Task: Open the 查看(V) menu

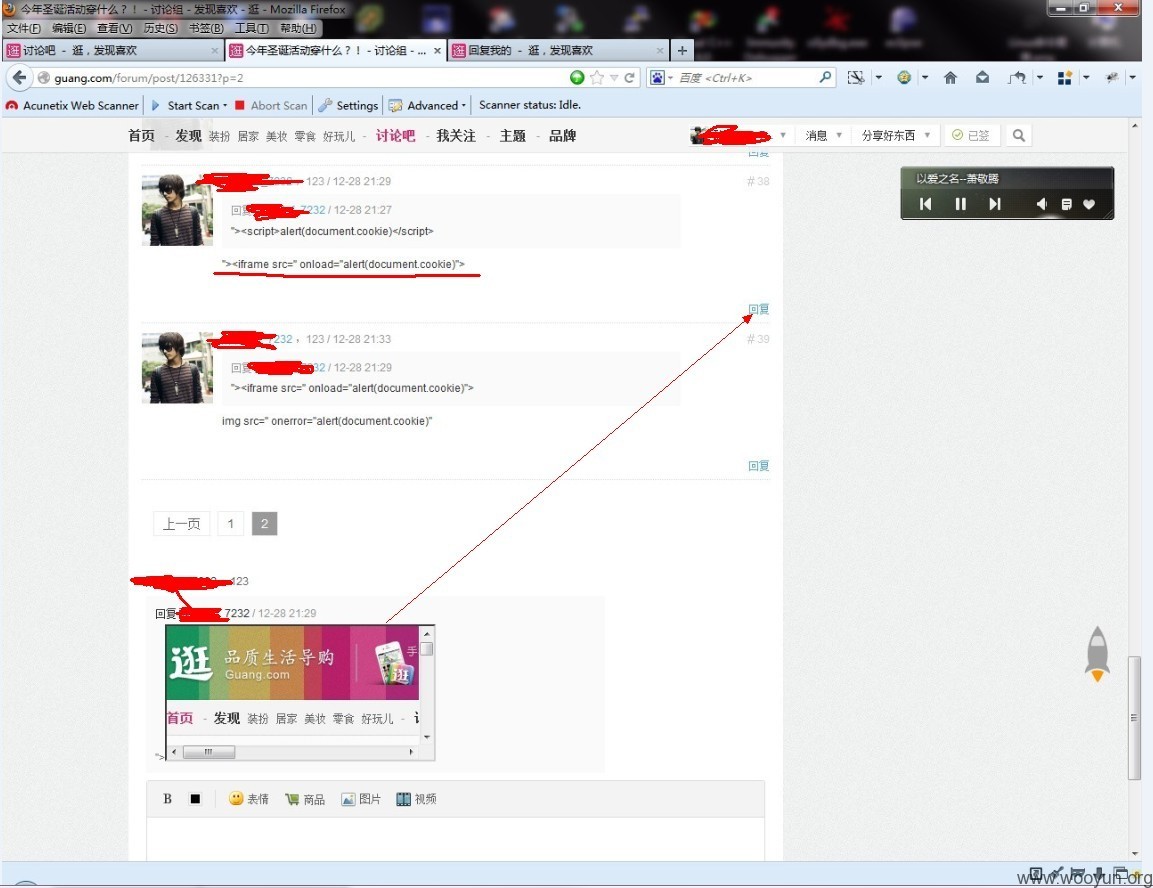Action: pos(115,28)
